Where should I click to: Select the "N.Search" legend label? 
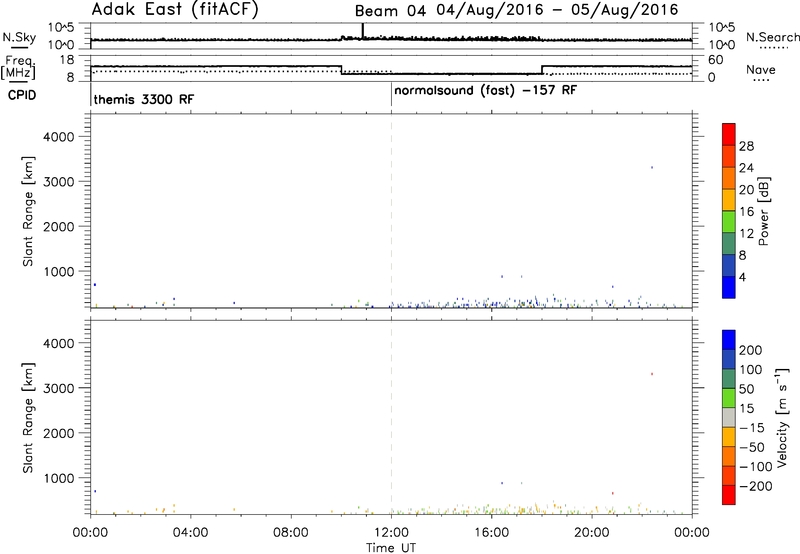click(772, 37)
